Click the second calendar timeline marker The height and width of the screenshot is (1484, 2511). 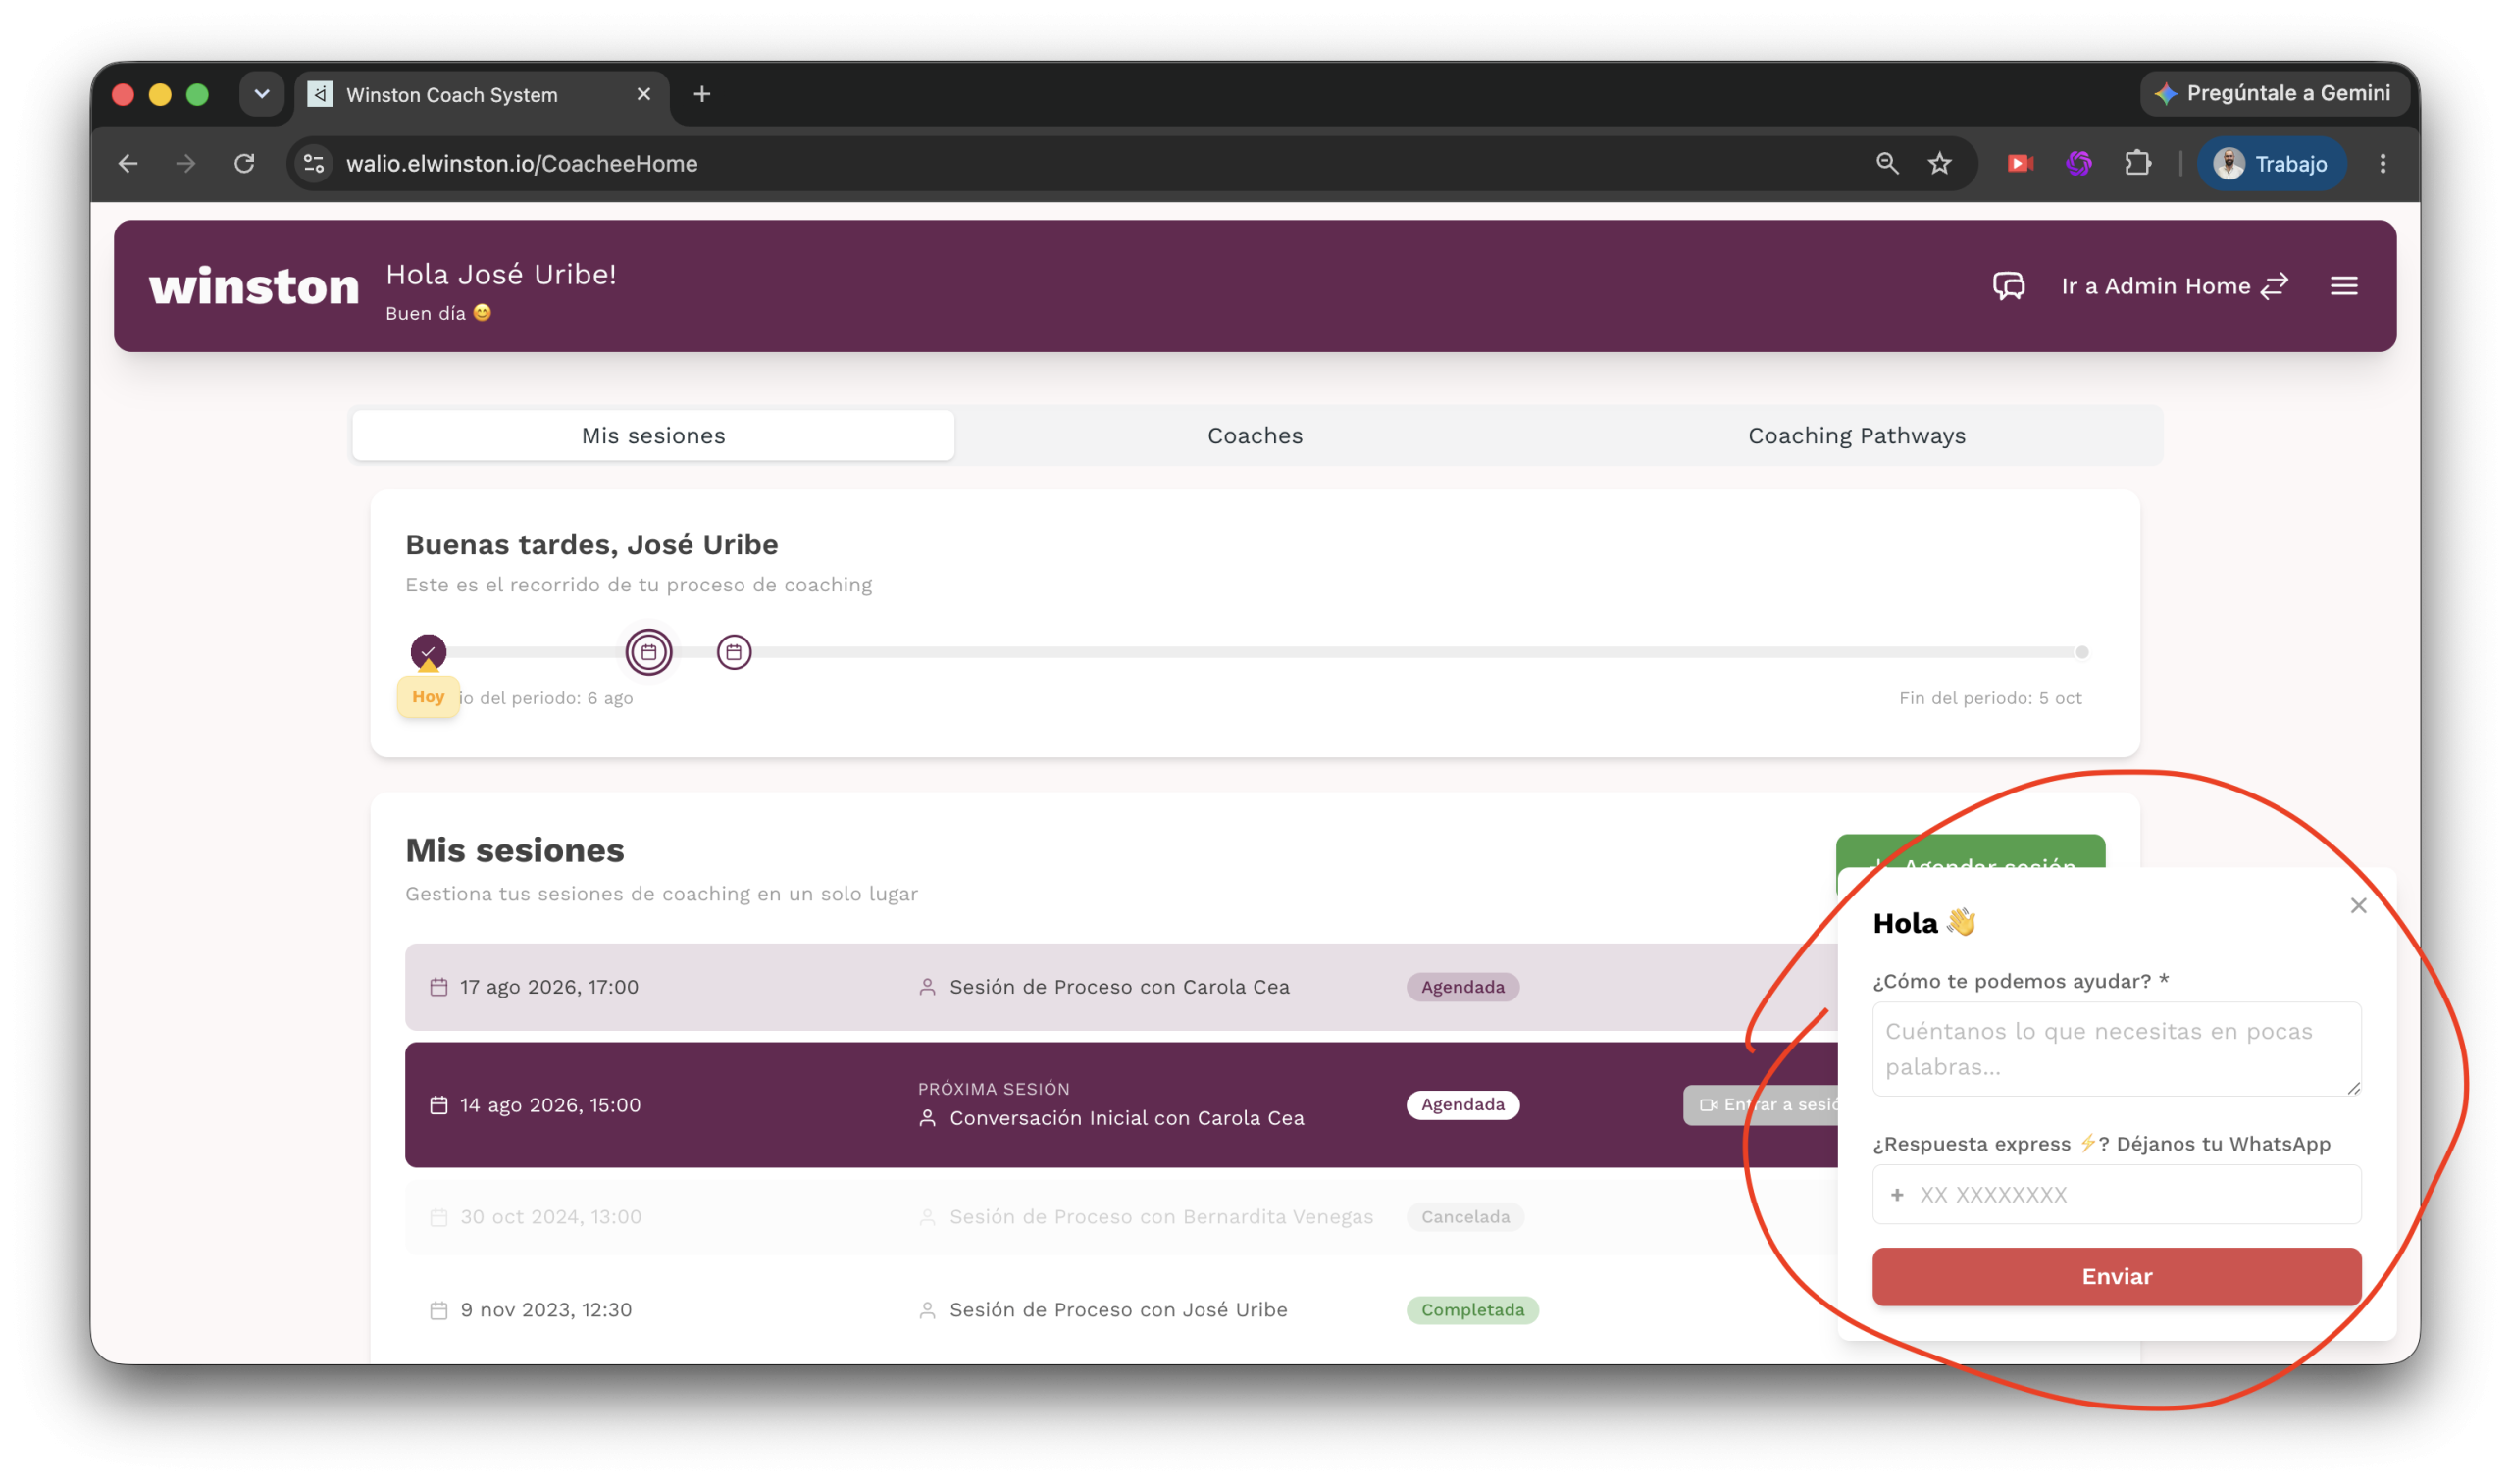tap(734, 652)
